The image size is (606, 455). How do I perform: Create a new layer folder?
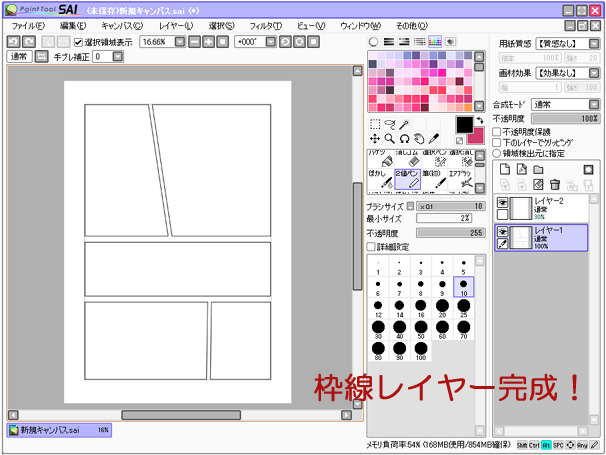(538, 169)
